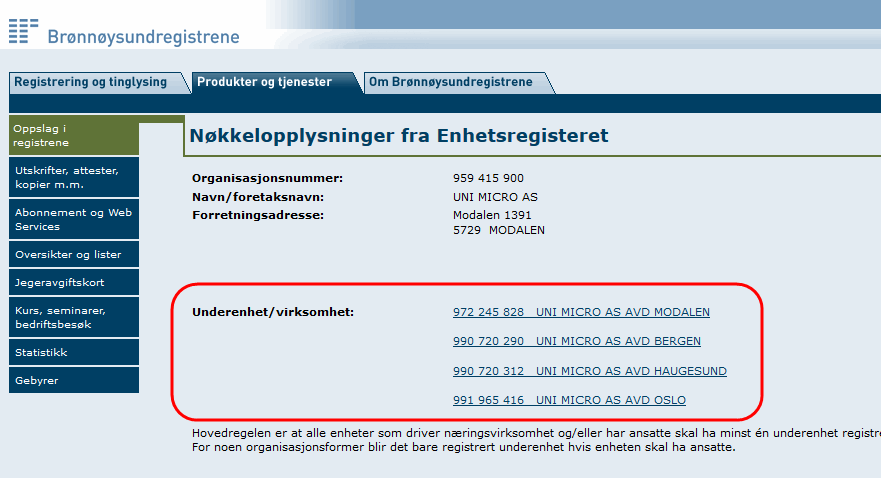
Task: Click the Brønnøysundregistrene header title text
Action: [x=144, y=38]
